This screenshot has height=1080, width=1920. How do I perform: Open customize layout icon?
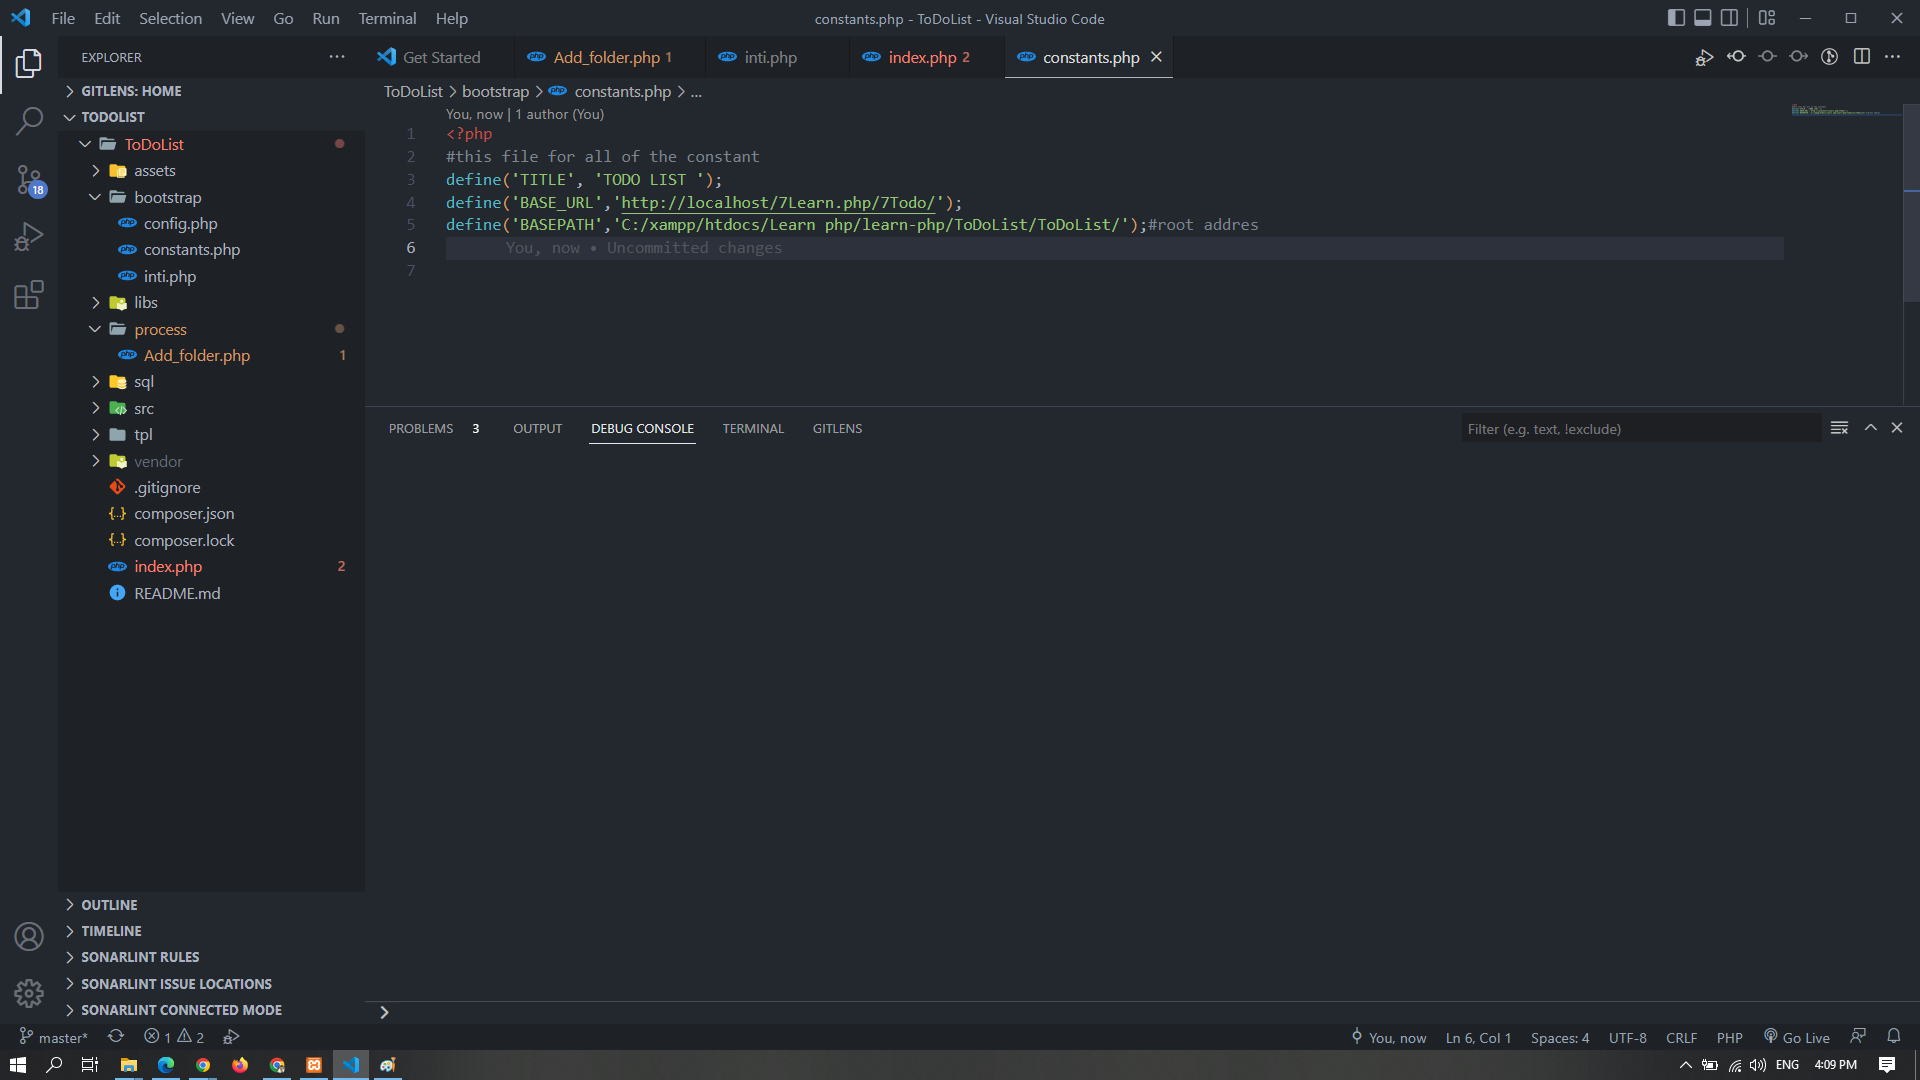(1767, 18)
